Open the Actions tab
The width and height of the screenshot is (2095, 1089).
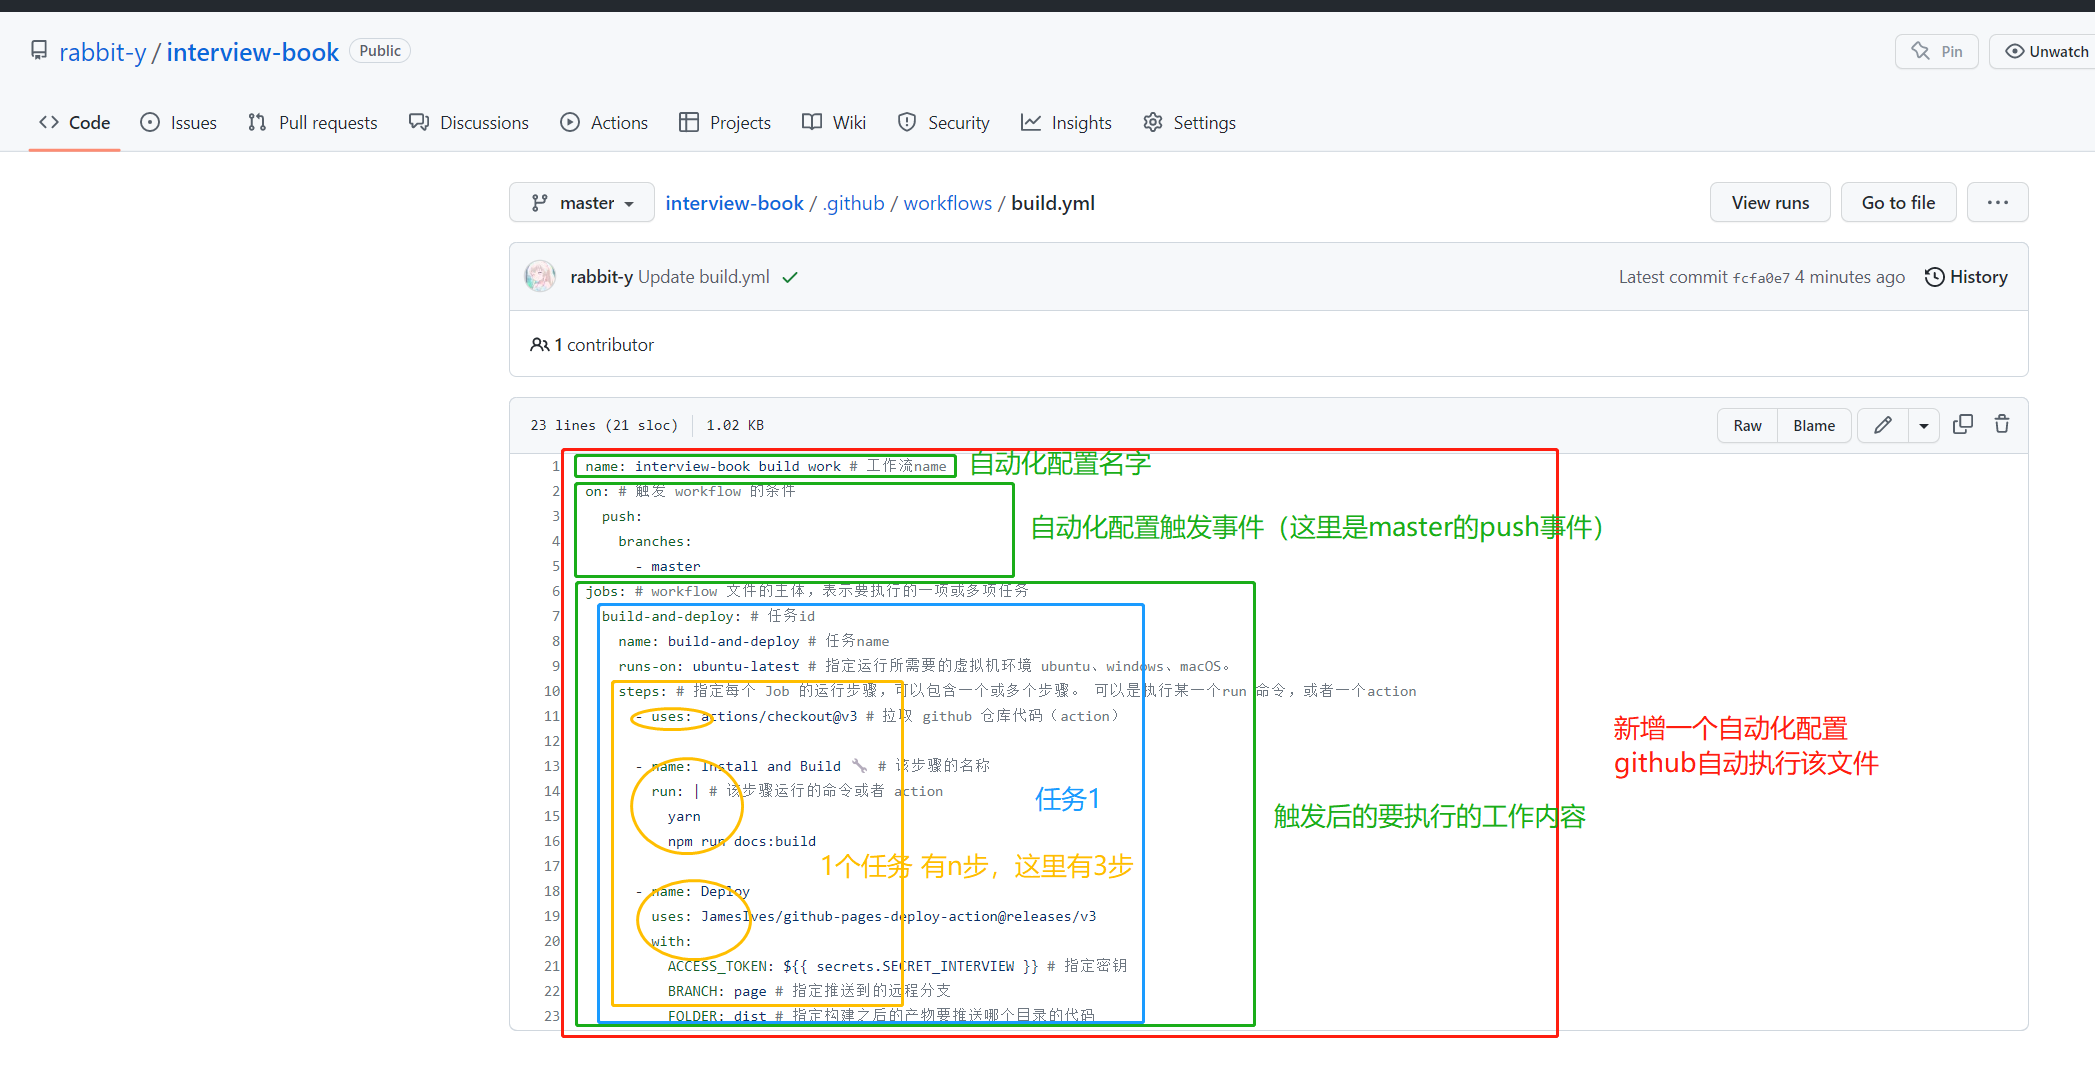[x=604, y=122]
